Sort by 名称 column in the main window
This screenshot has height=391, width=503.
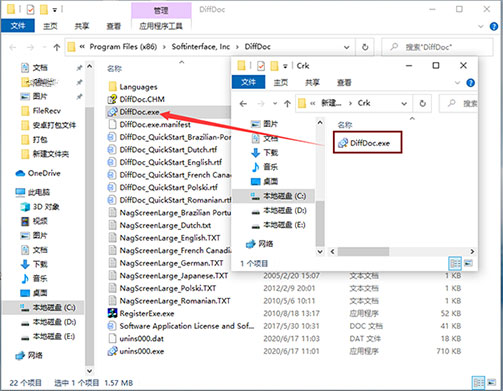114,69
